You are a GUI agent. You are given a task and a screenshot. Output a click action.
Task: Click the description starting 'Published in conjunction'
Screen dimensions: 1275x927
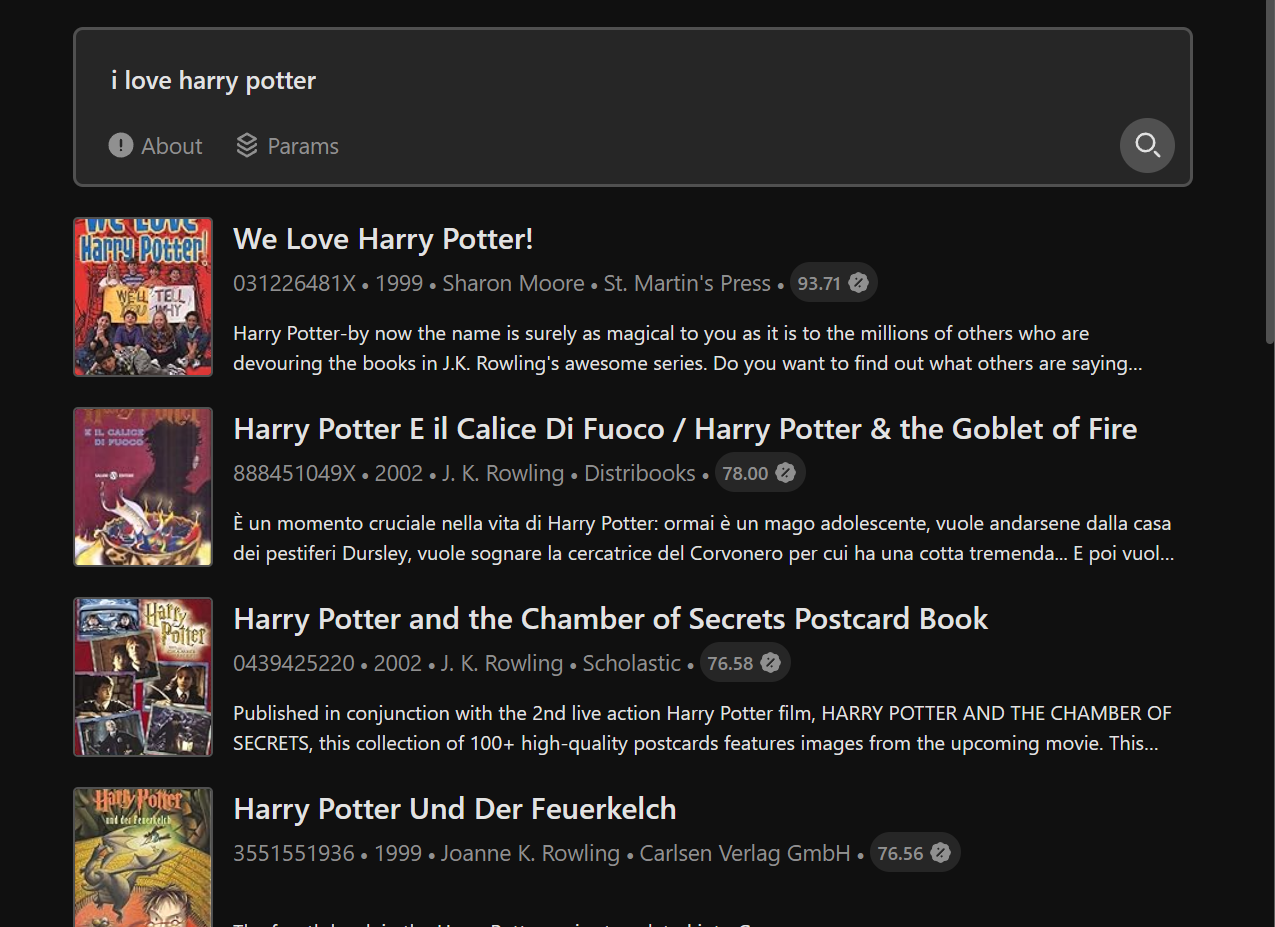point(702,728)
